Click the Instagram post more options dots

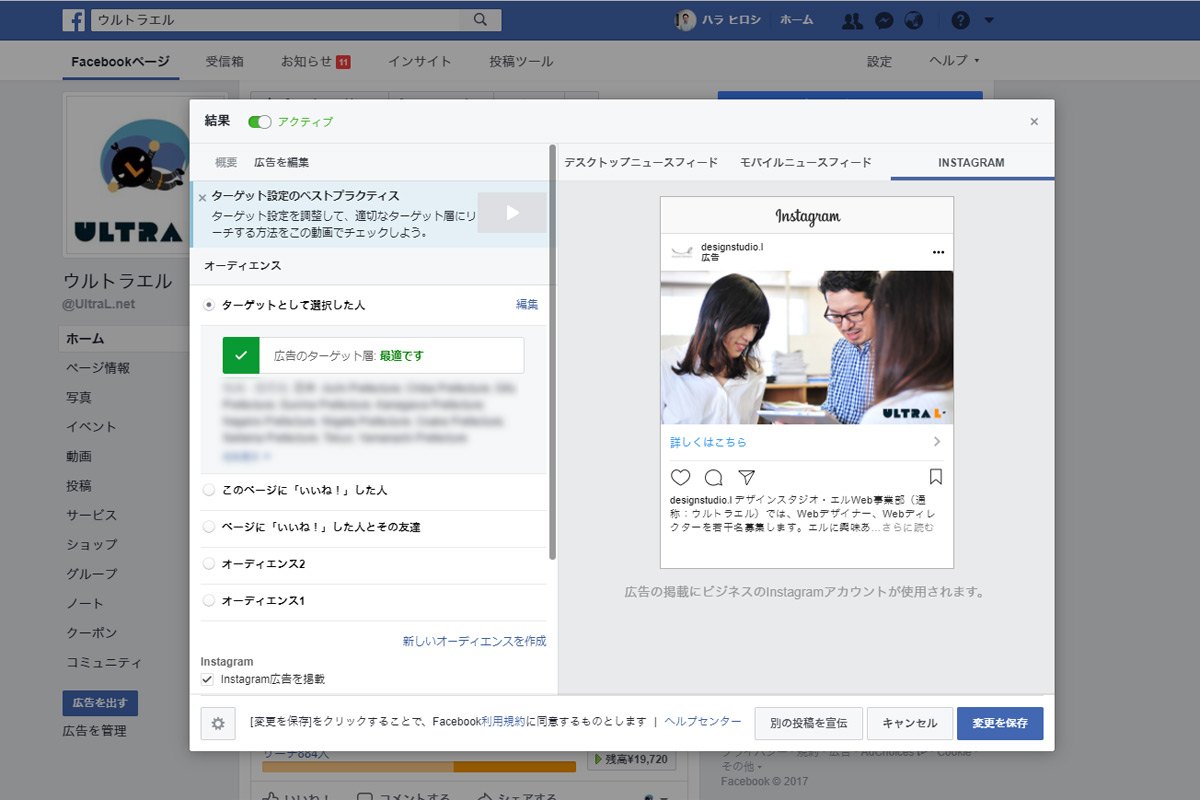point(938,252)
